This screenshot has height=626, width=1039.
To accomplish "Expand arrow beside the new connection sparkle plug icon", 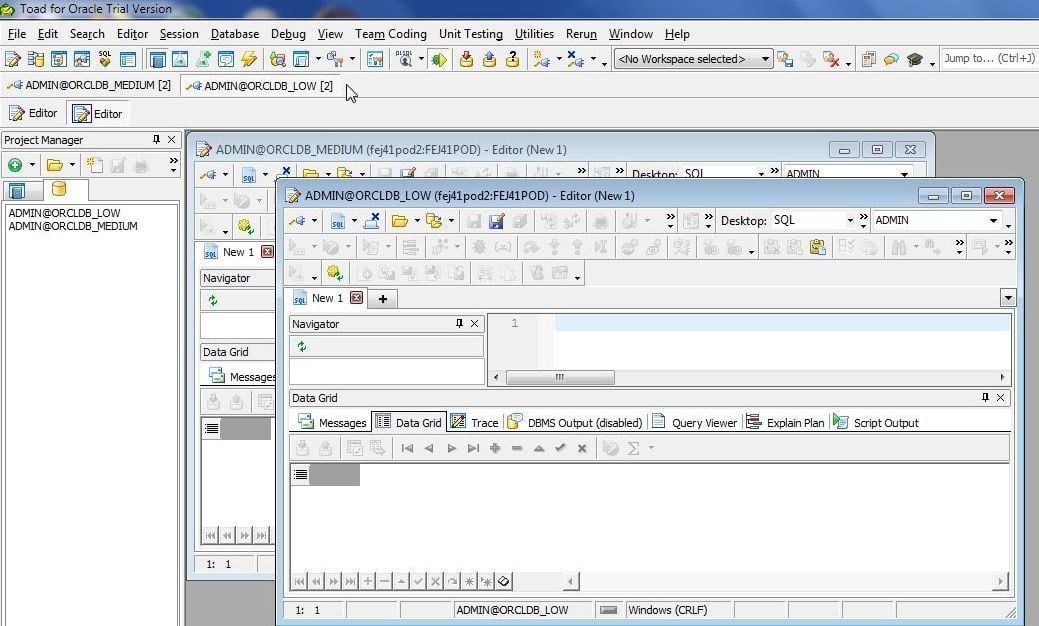I will pos(559,59).
